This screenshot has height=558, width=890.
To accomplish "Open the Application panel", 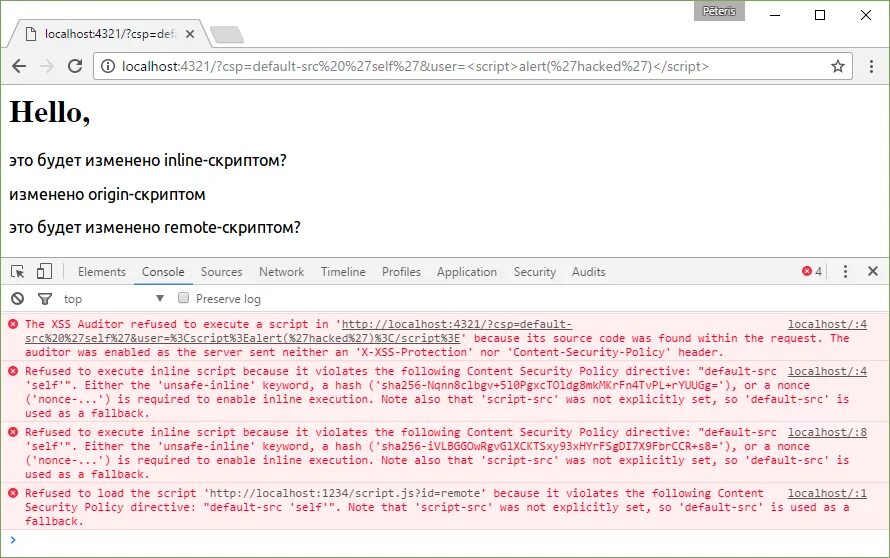I will point(467,272).
